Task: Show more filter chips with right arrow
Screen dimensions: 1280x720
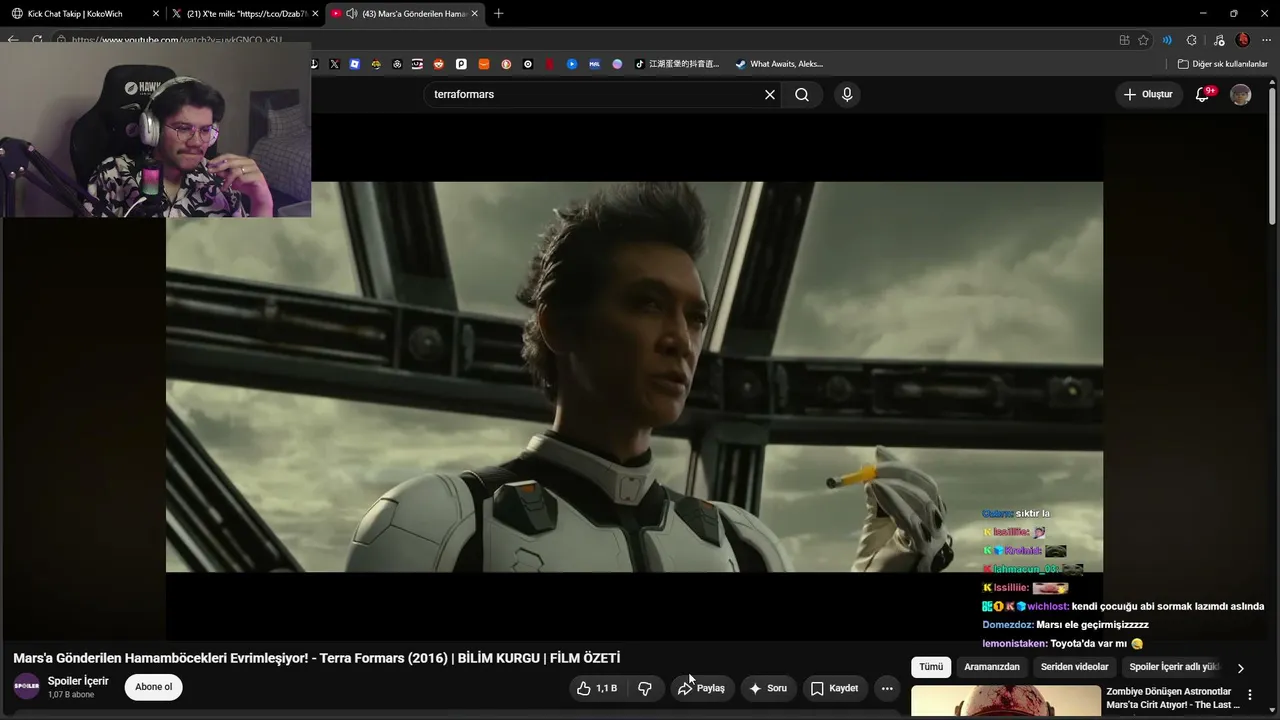Action: (1241, 668)
